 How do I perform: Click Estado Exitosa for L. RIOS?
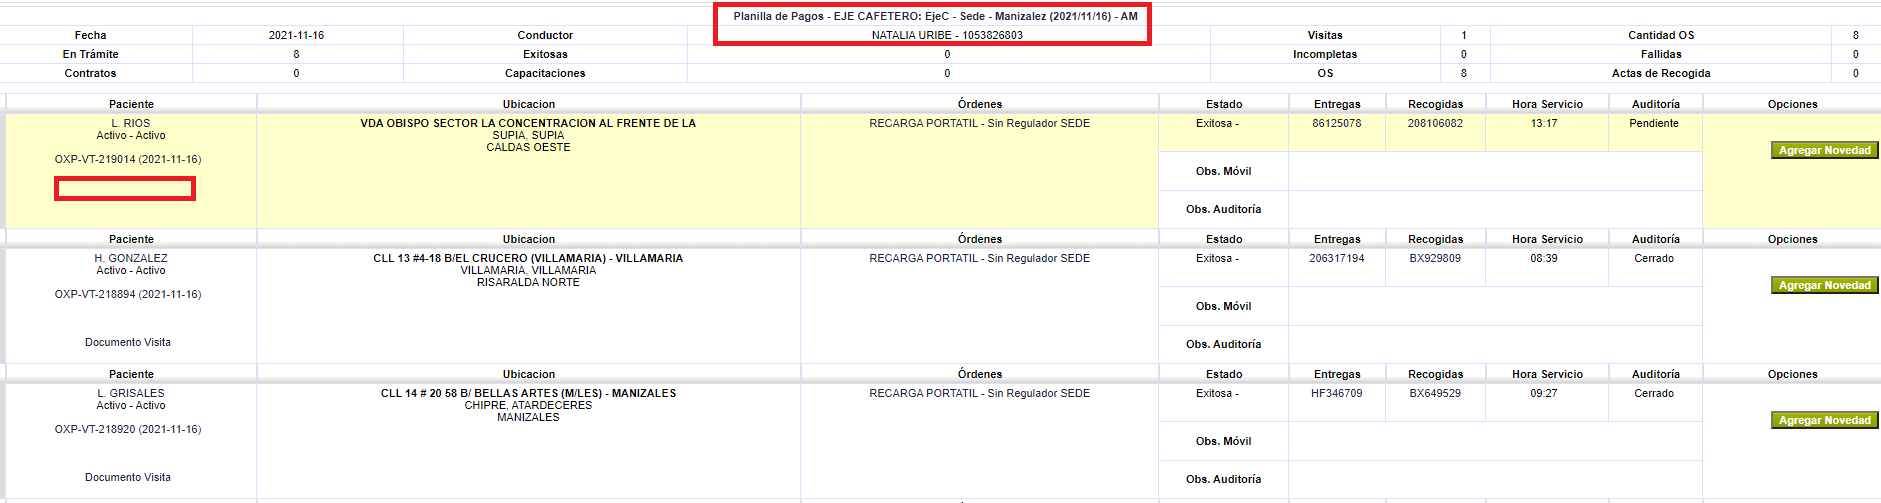[1217, 123]
